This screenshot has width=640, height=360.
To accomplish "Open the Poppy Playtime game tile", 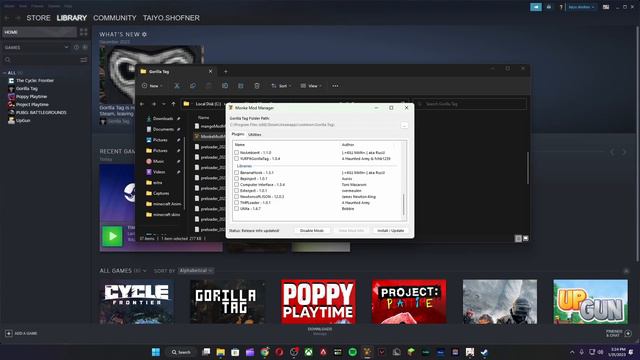I will point(318,302).
